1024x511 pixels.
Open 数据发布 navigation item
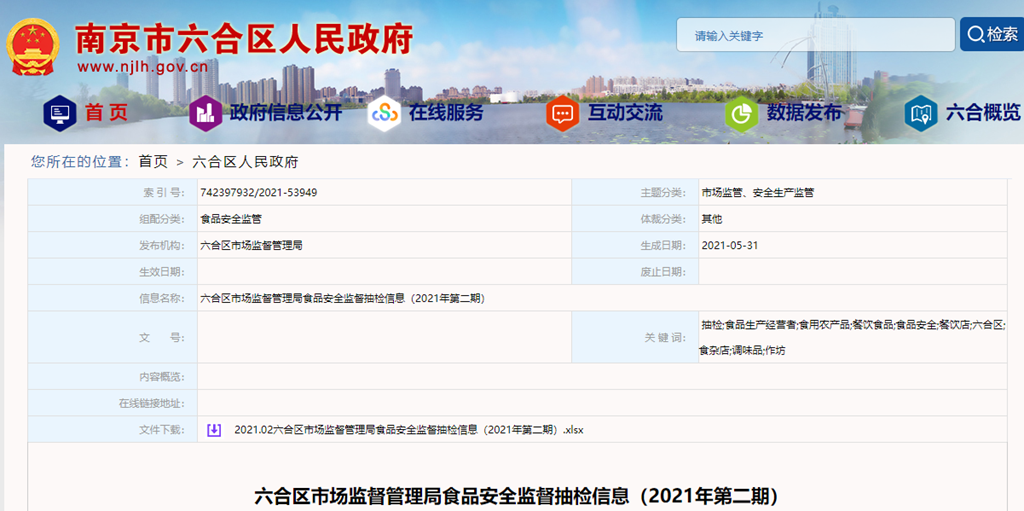(804, 113)
